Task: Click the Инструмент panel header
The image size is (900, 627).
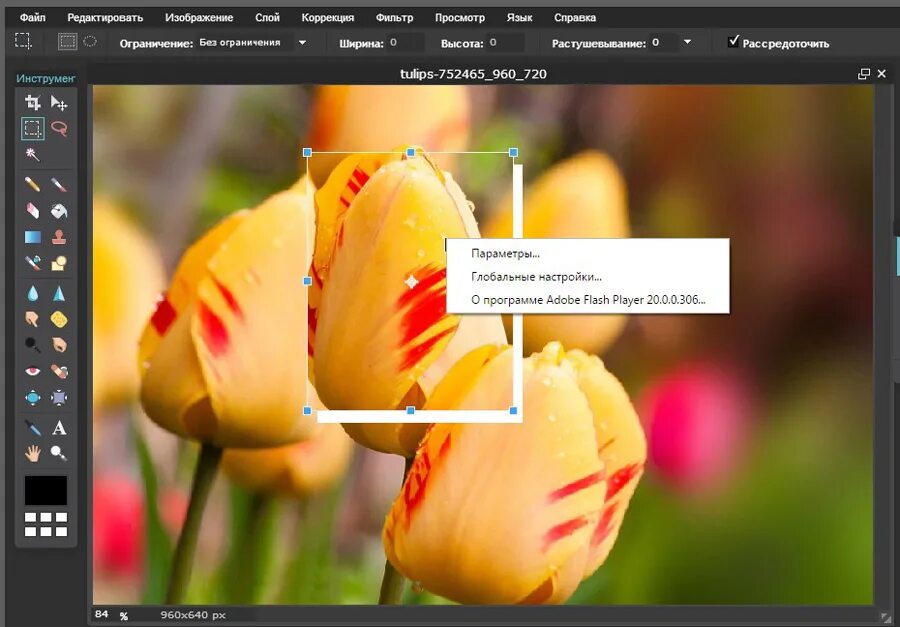Action: pos(46,79)
